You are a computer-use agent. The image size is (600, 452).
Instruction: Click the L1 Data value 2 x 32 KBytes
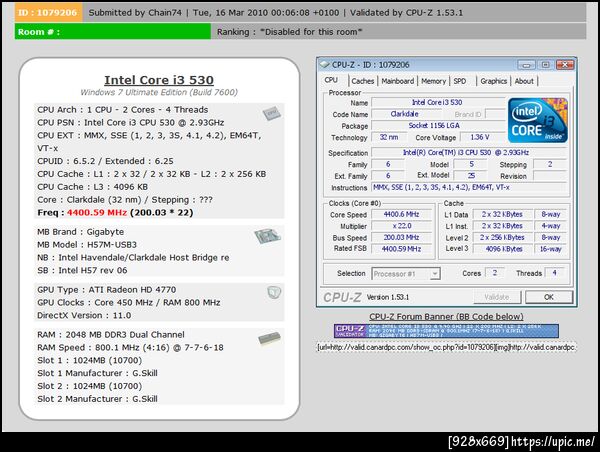(x=502, y=214)
